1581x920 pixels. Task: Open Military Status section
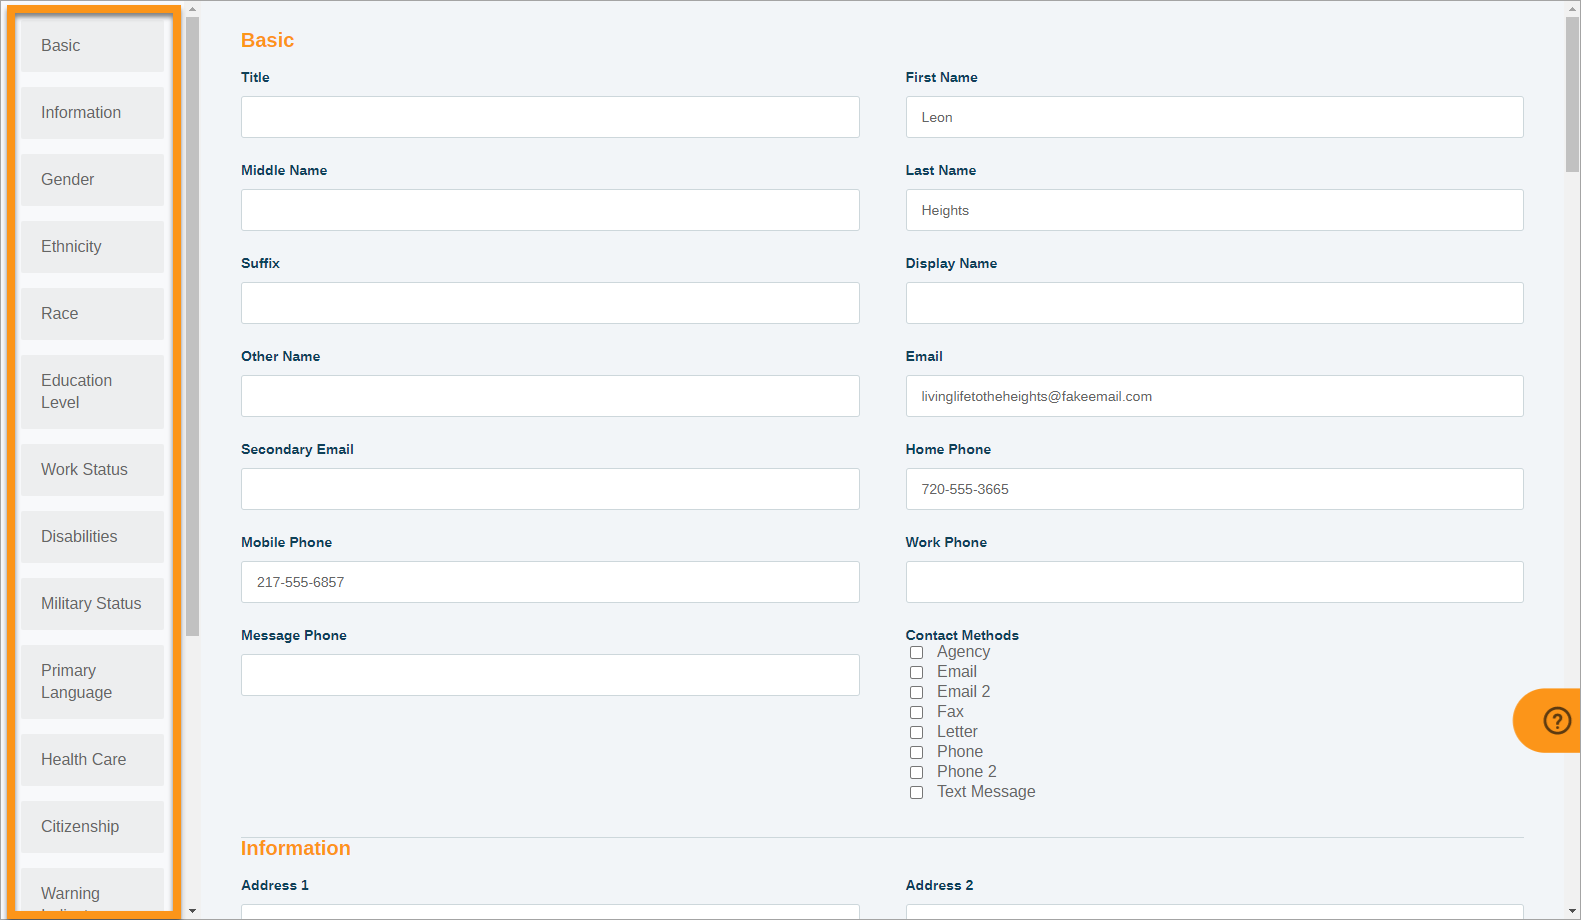[x=92, y=604]
